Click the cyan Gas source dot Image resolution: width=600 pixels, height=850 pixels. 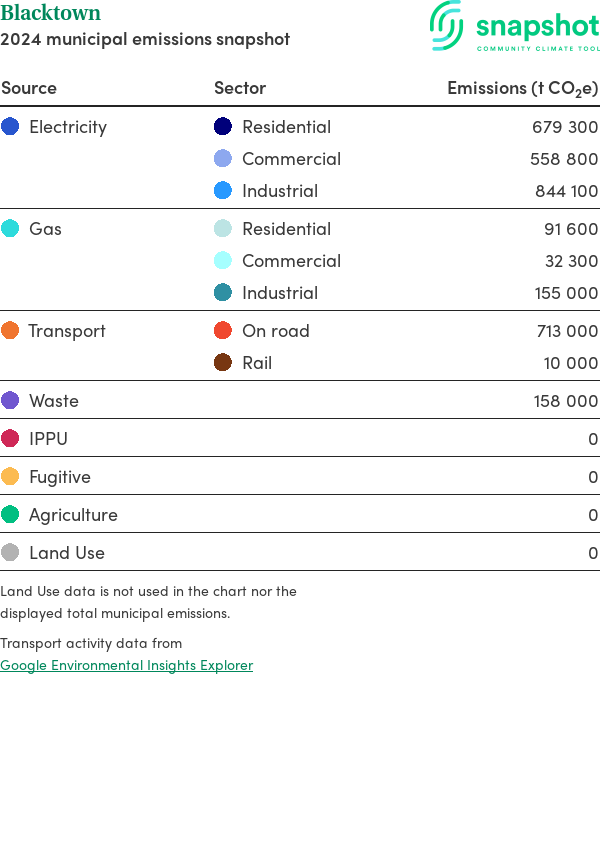click(x=10, y=229)
